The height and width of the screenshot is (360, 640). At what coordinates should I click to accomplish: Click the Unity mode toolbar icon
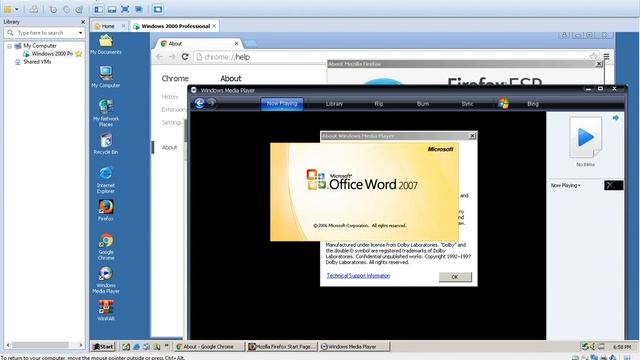coord(139,9)
